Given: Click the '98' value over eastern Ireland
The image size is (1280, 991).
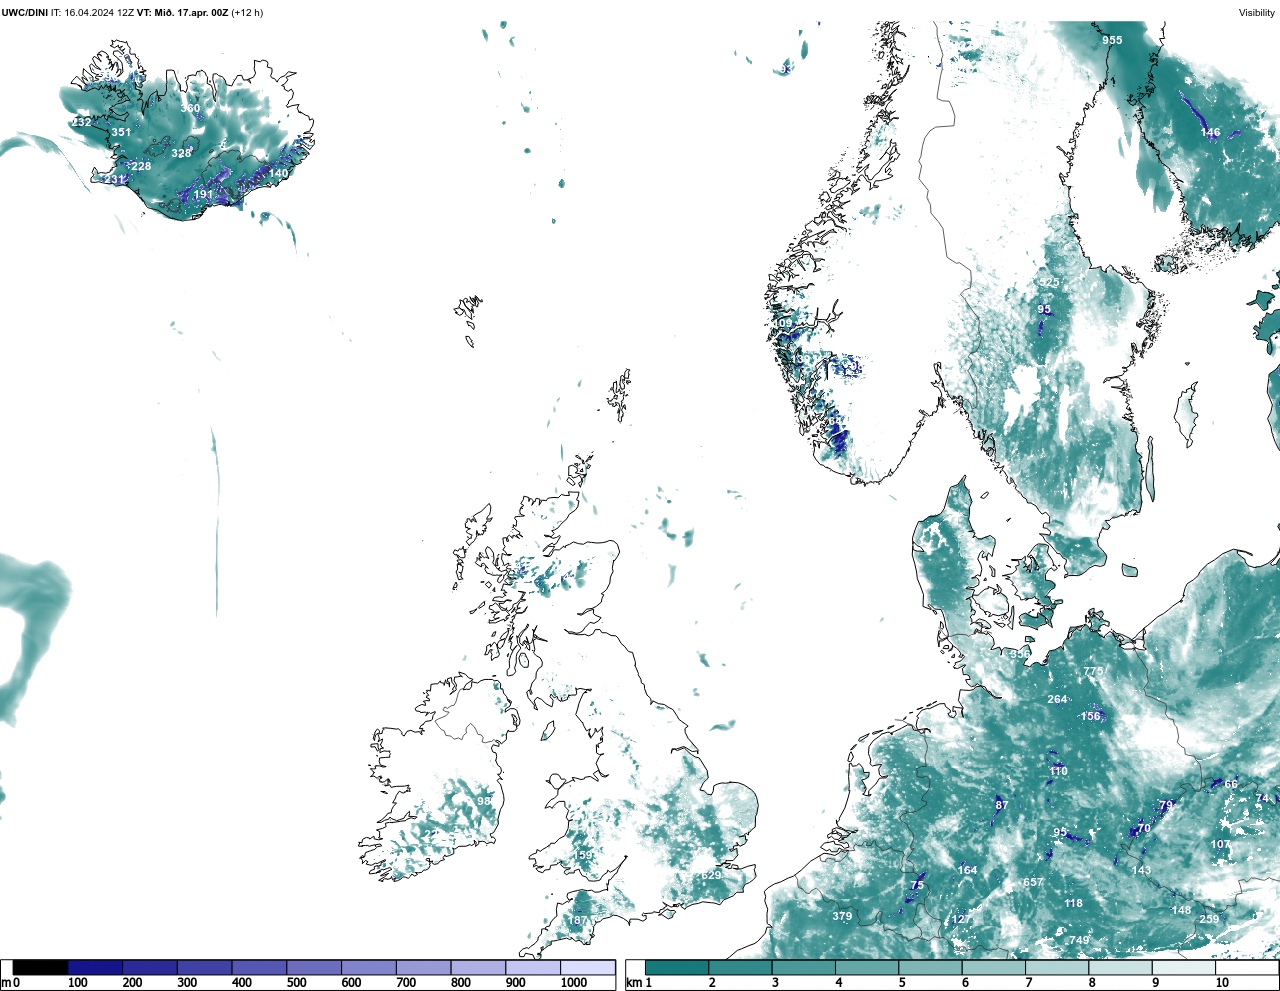Looking at the screenshot, I should 484,802.
